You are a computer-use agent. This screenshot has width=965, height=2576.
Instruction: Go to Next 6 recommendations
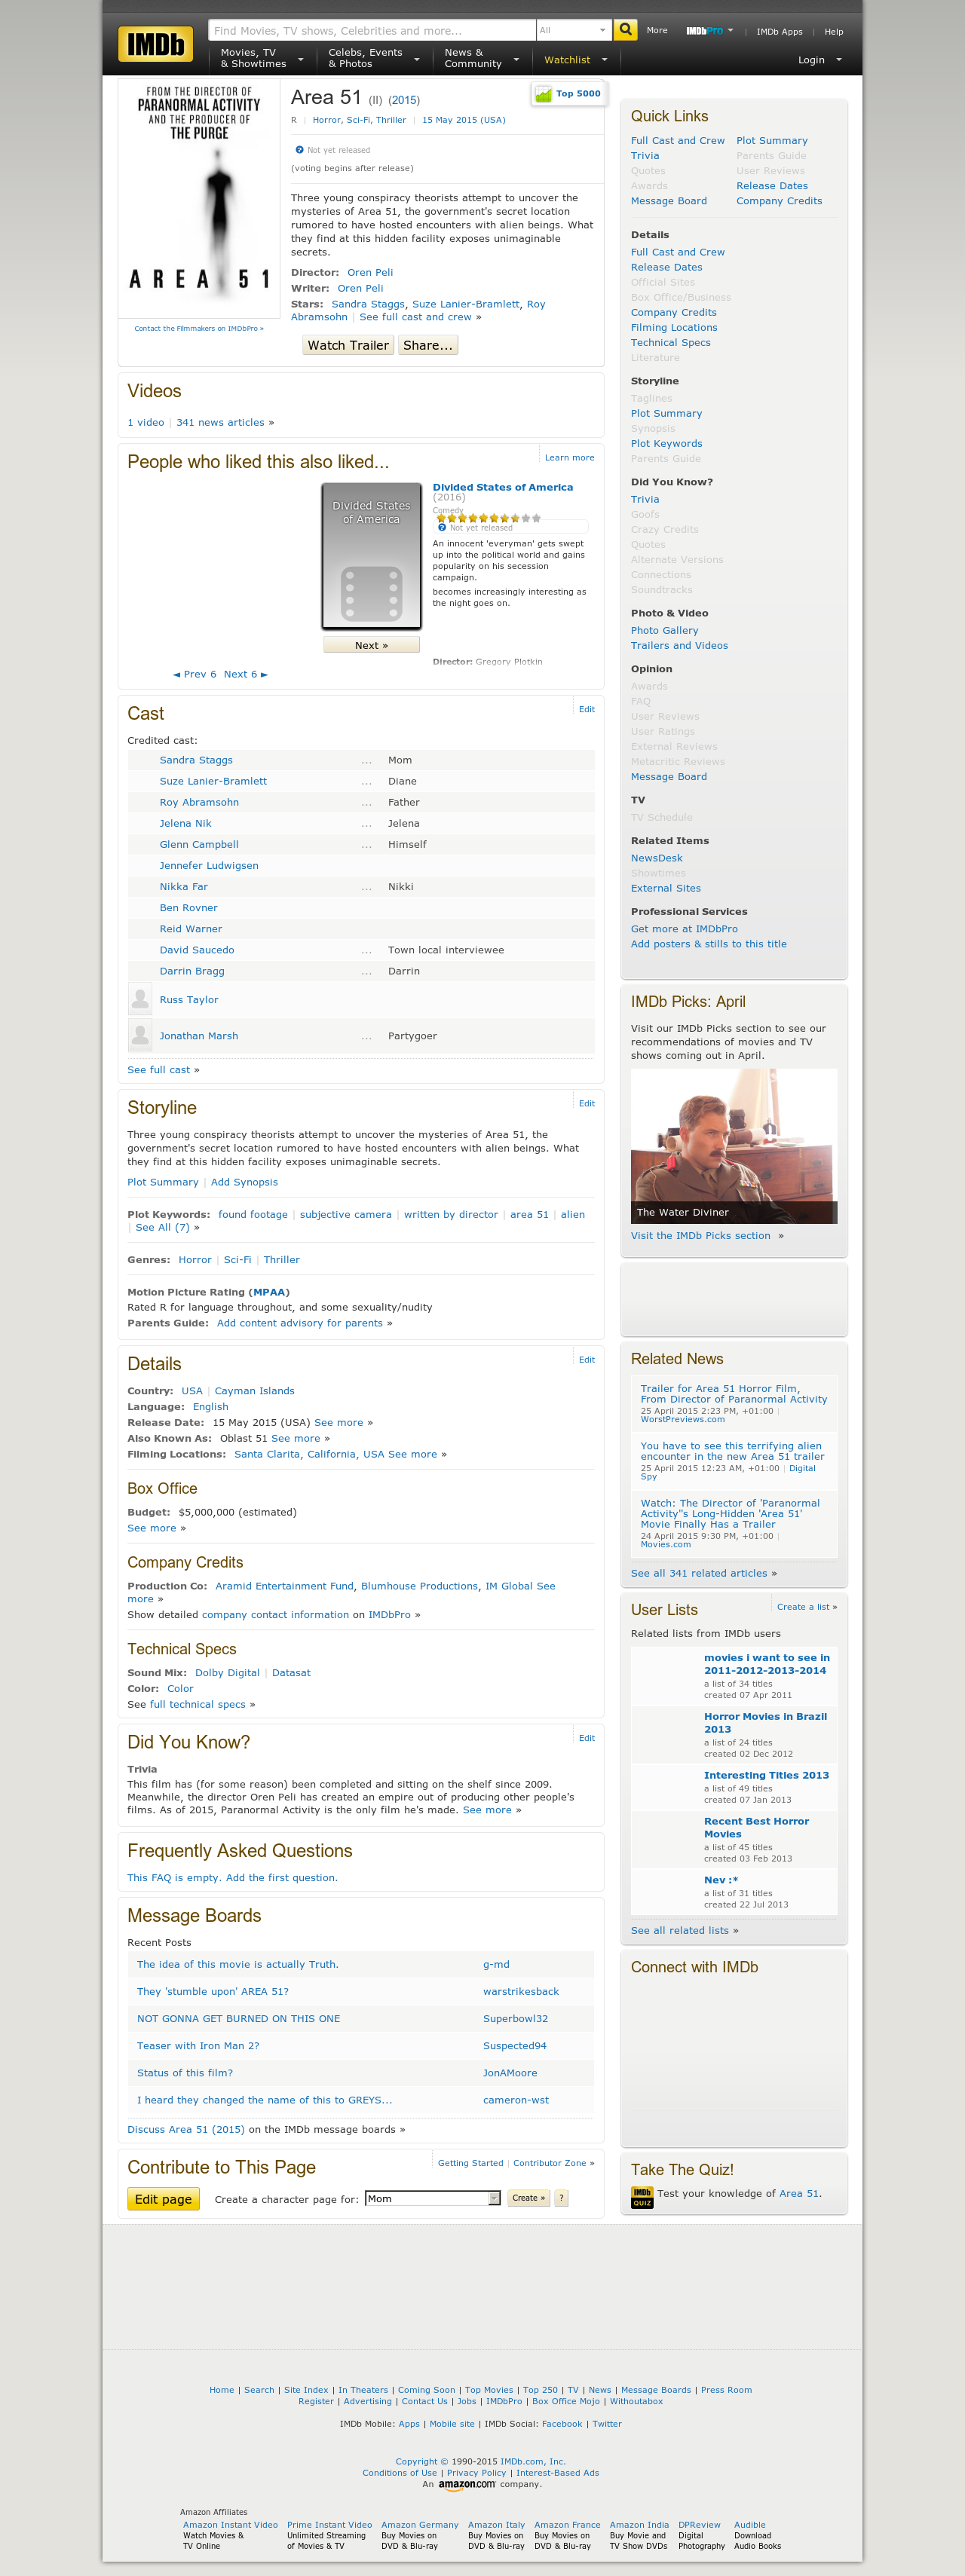pos(245,675)
